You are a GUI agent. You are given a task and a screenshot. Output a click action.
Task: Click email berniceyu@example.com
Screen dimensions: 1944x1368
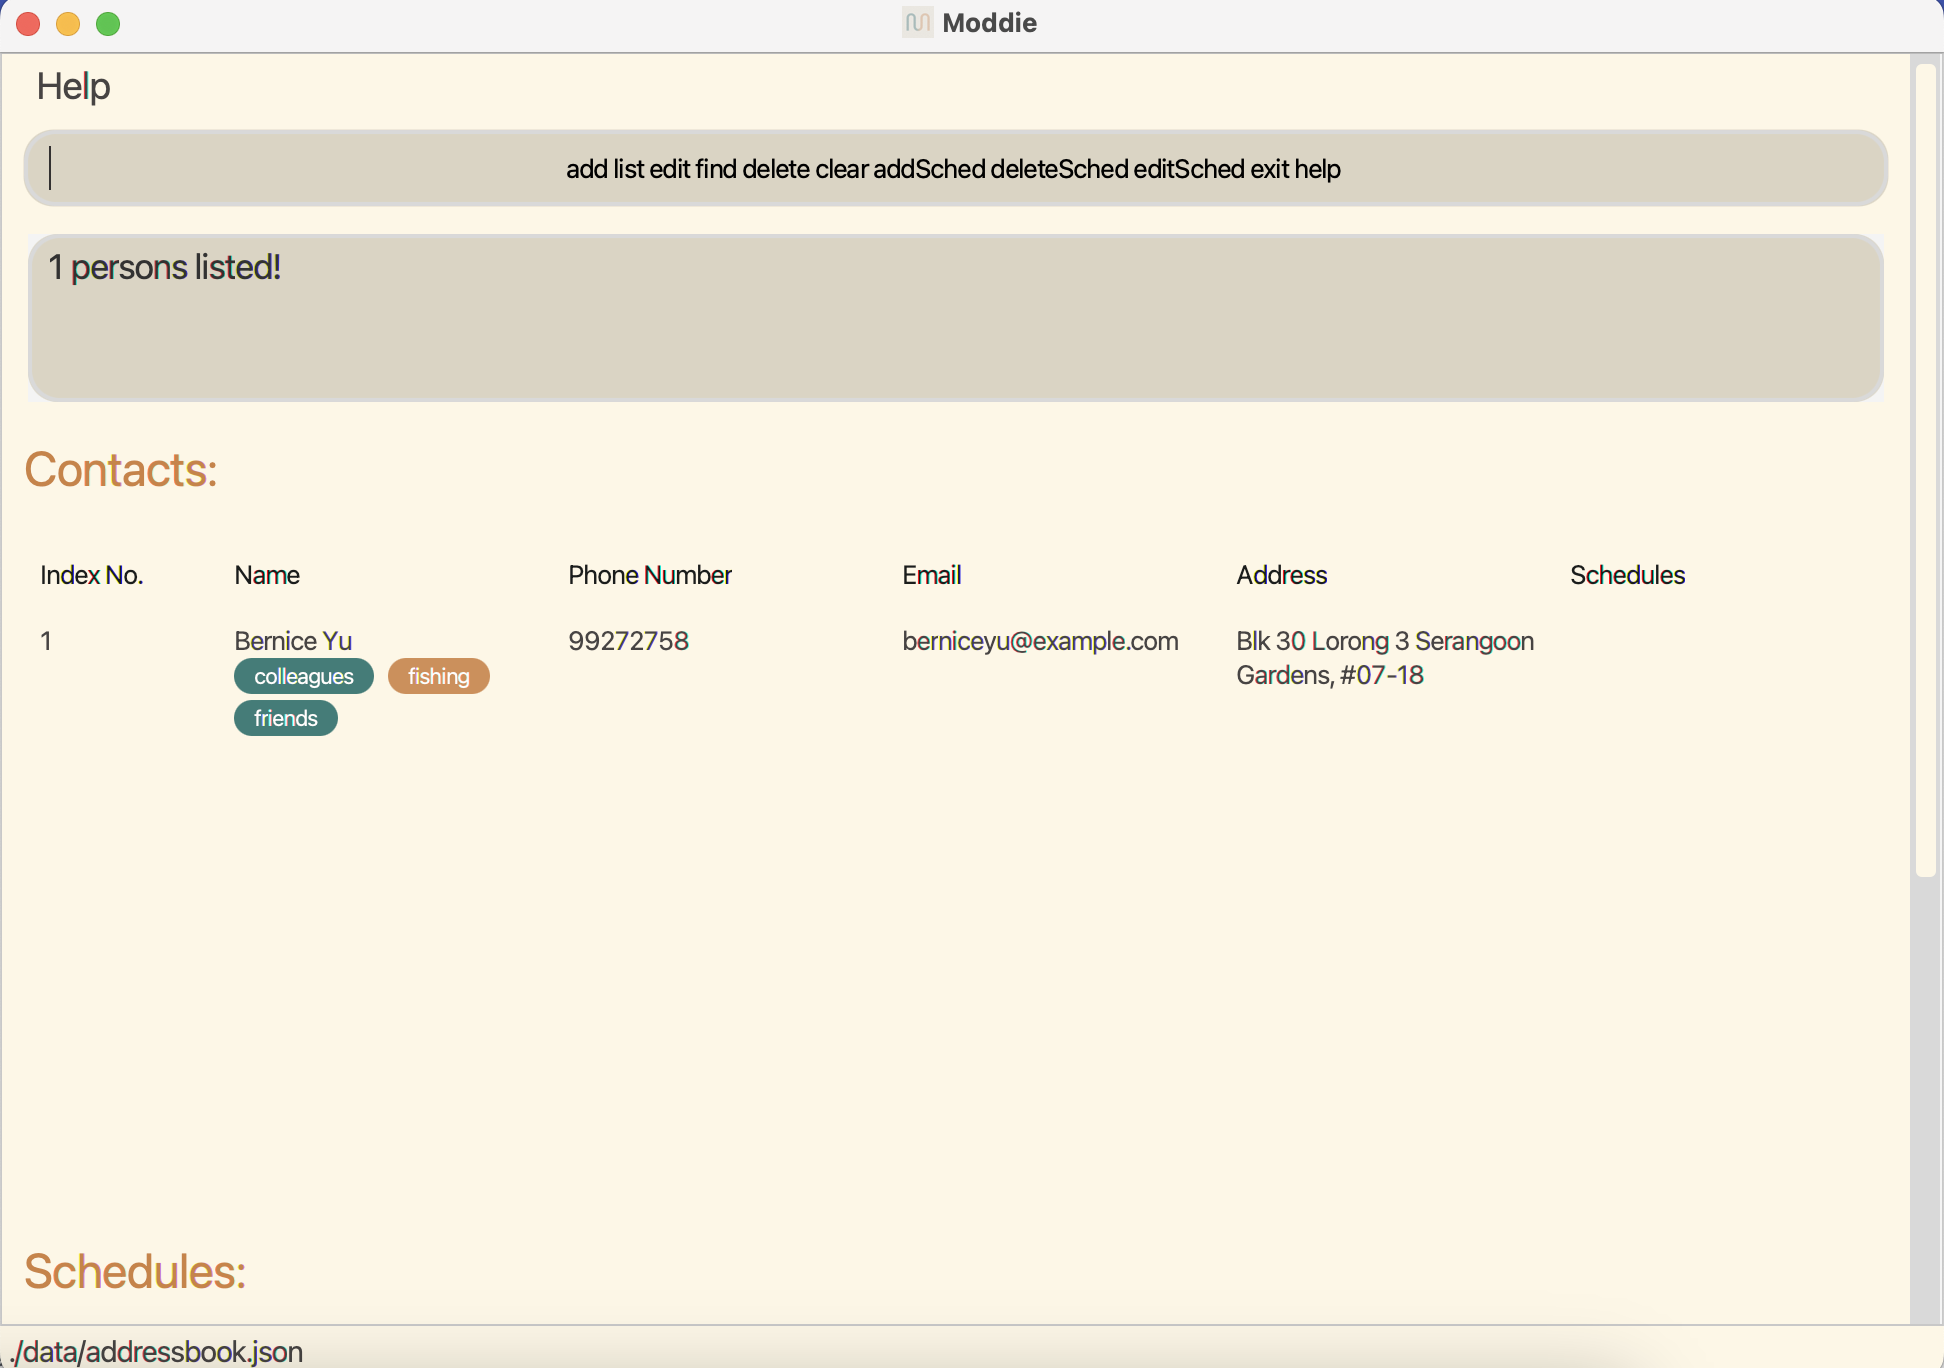click(x=1039, y=641)
